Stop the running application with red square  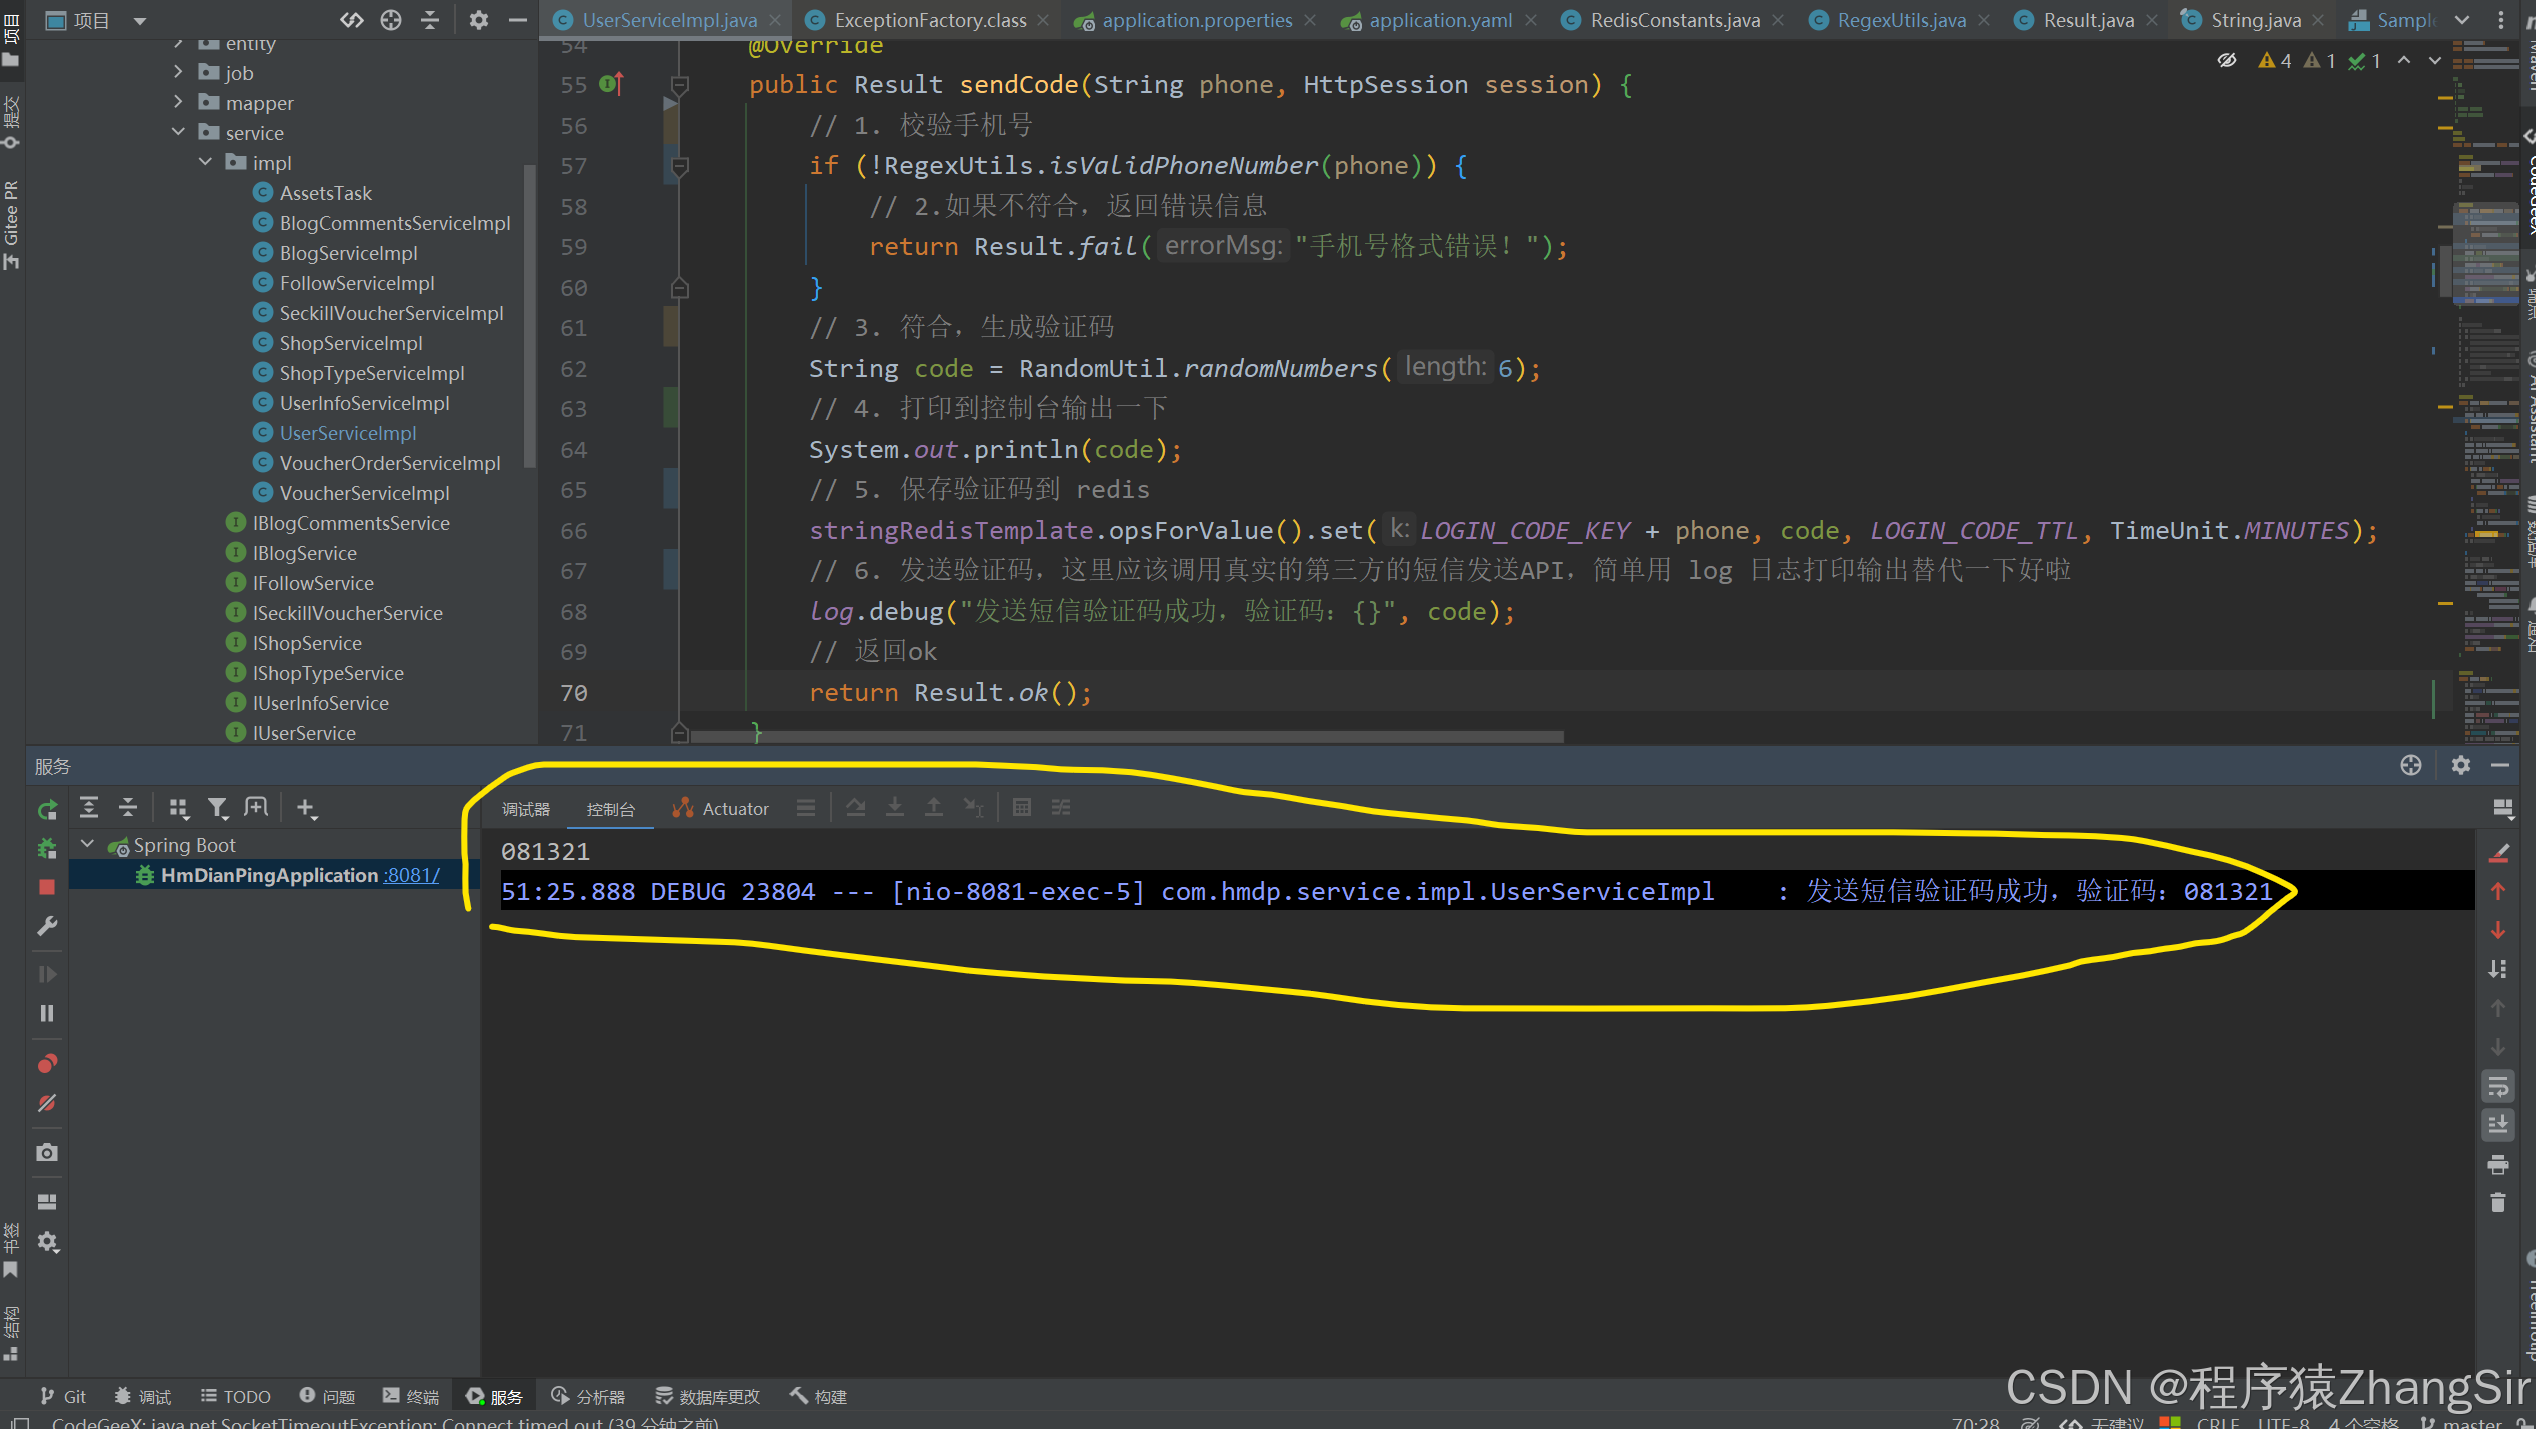pyautogui.click(x=47, y=887)
